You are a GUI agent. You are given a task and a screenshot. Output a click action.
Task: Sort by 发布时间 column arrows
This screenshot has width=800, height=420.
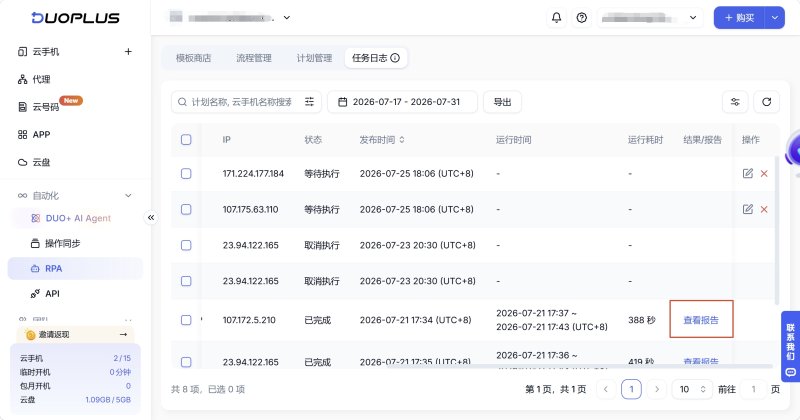402,140
